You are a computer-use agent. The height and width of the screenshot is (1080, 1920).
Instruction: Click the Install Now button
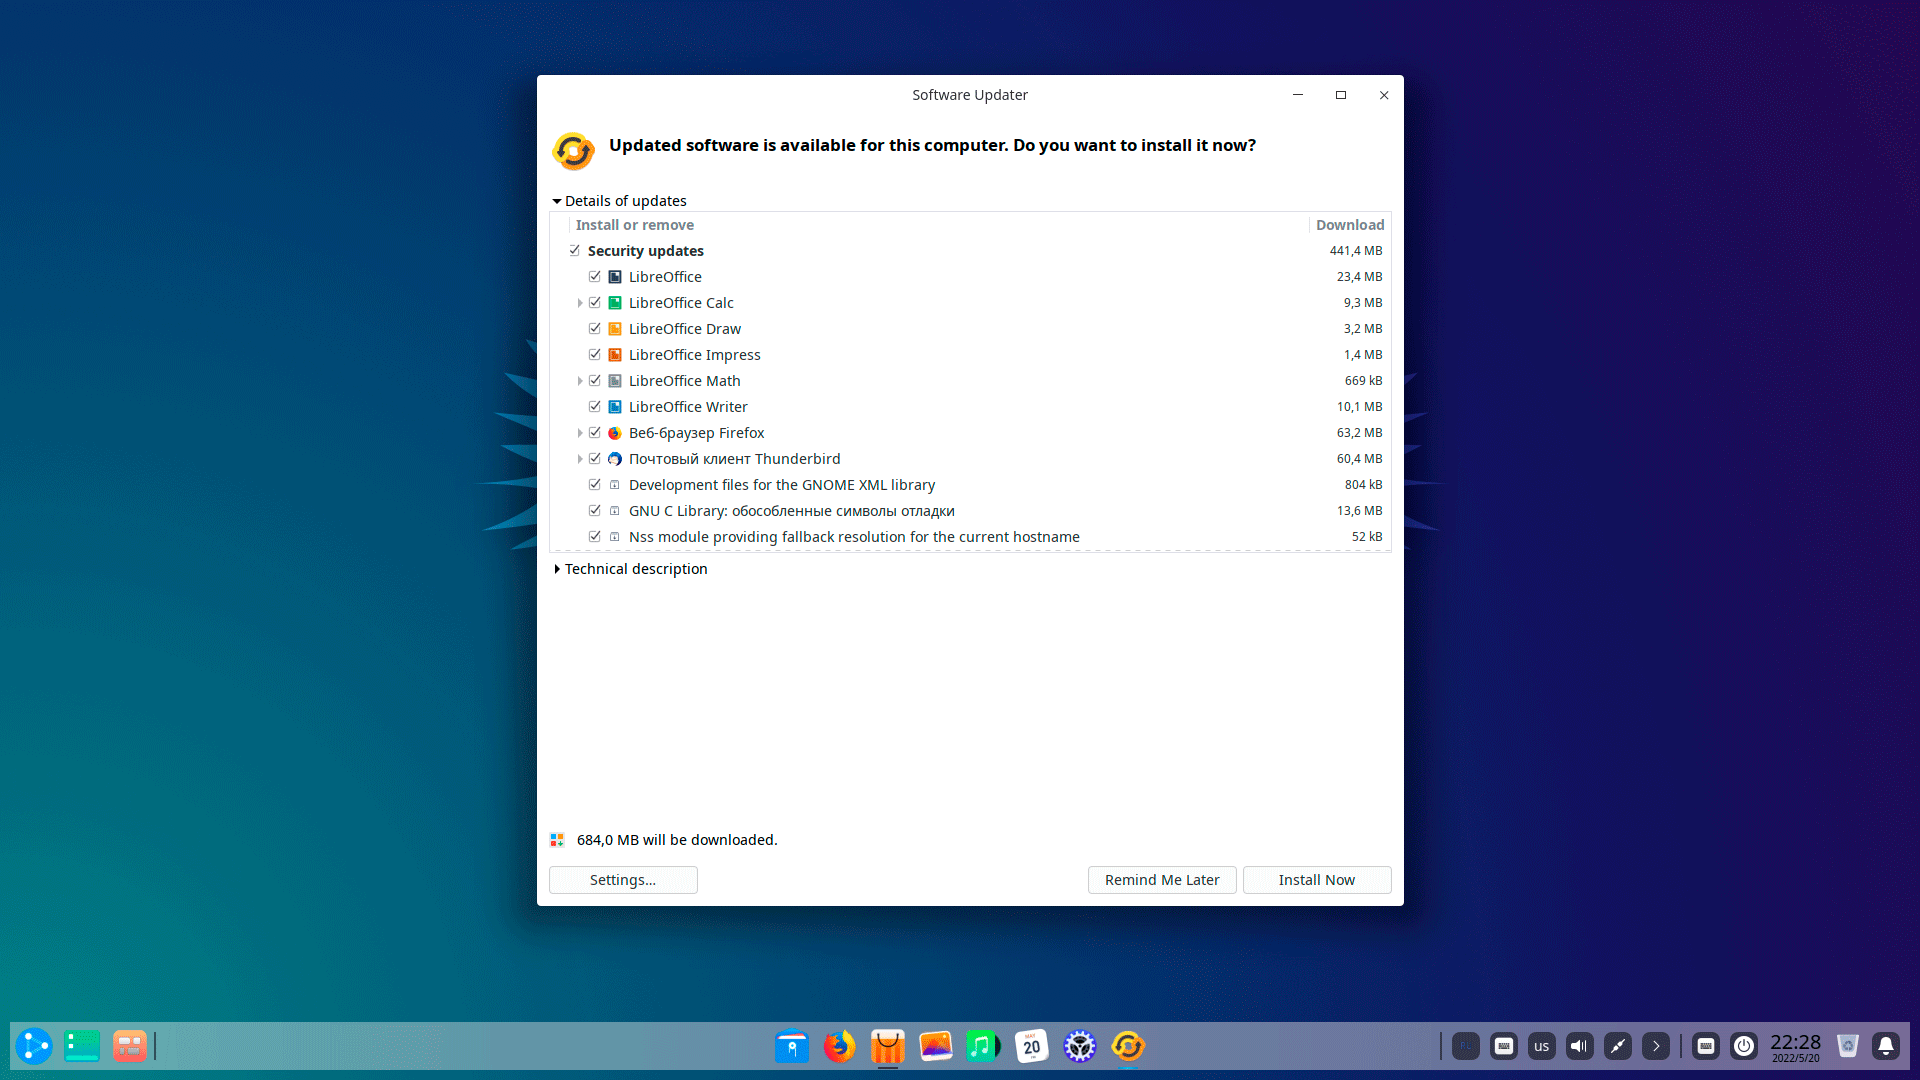(1316, 880)
